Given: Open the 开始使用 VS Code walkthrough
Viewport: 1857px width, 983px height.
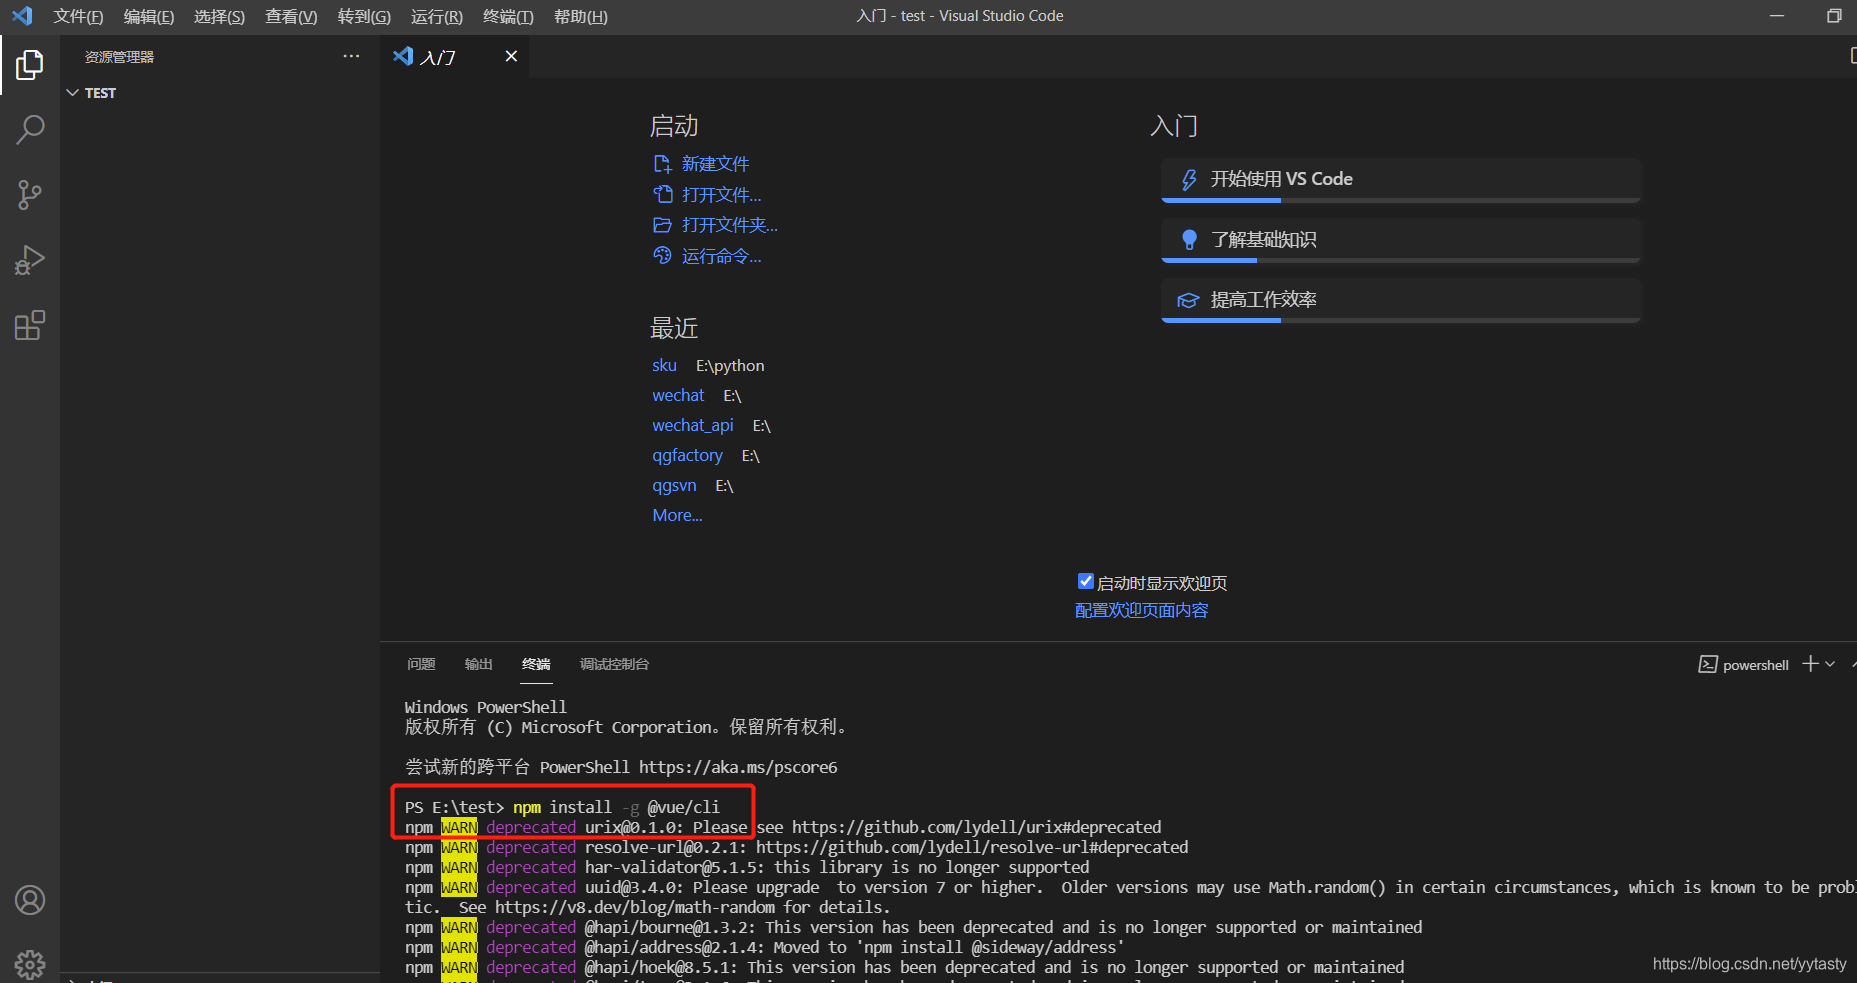Looking at the screenshot, I should 1401,180.
